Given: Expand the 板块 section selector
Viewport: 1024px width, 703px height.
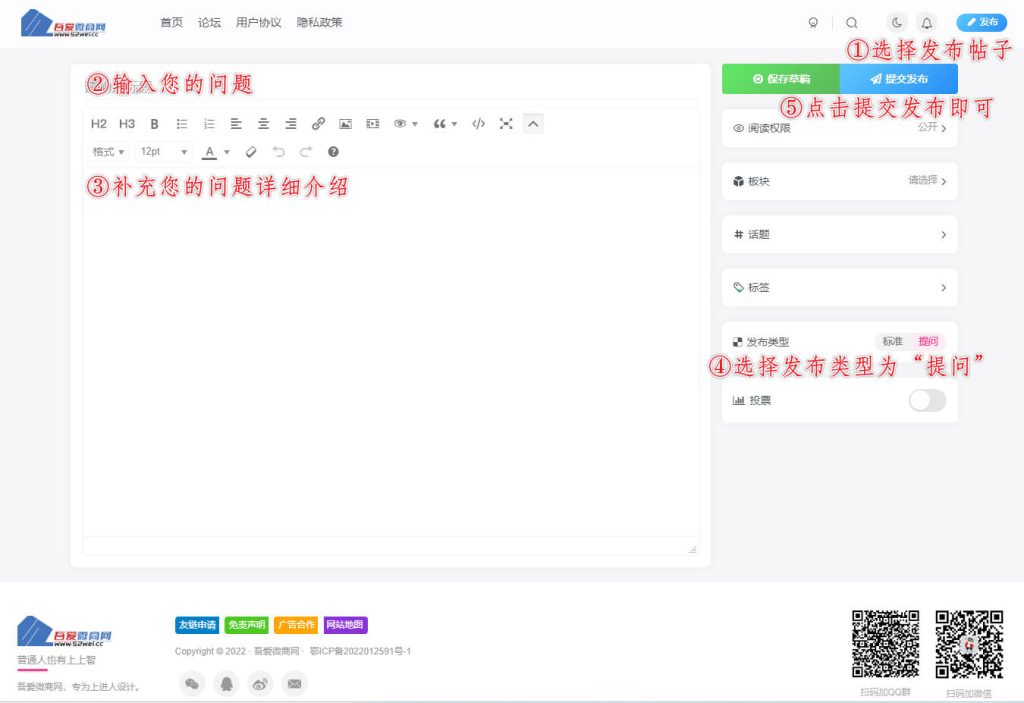Looking at the screenshot, I should point(839,181).
